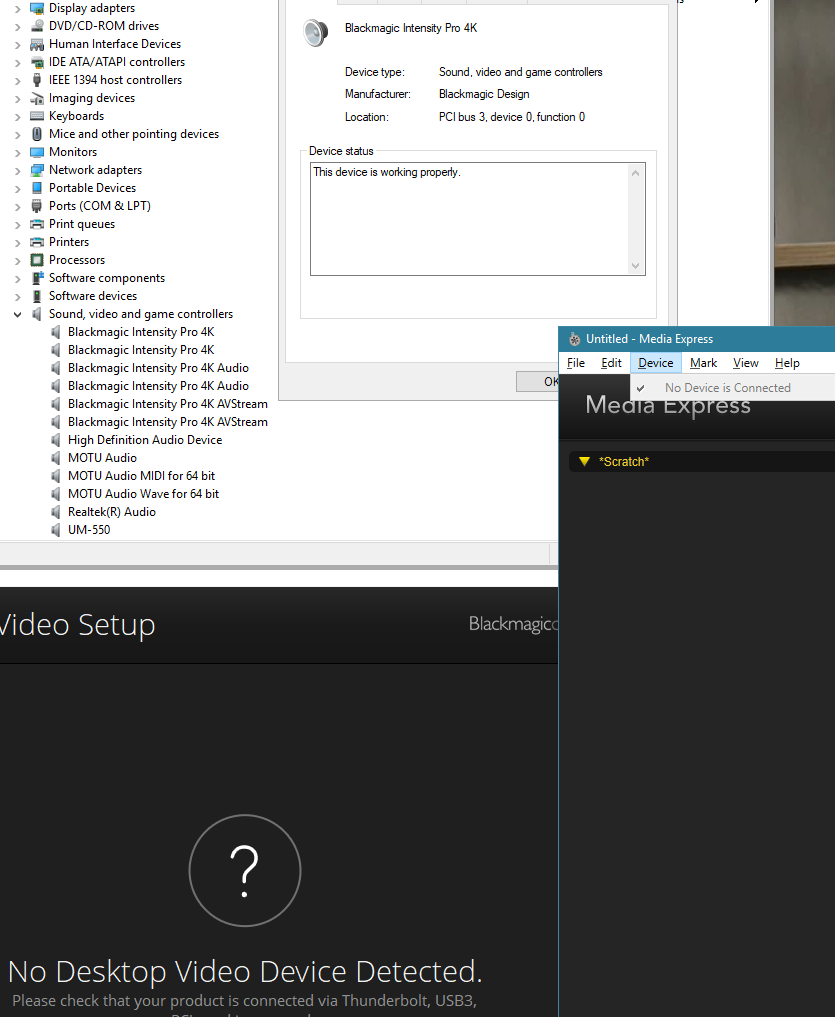Open the View menu in Media Express
Screen dimensions: 835x1017
click(x=745, y=363)
